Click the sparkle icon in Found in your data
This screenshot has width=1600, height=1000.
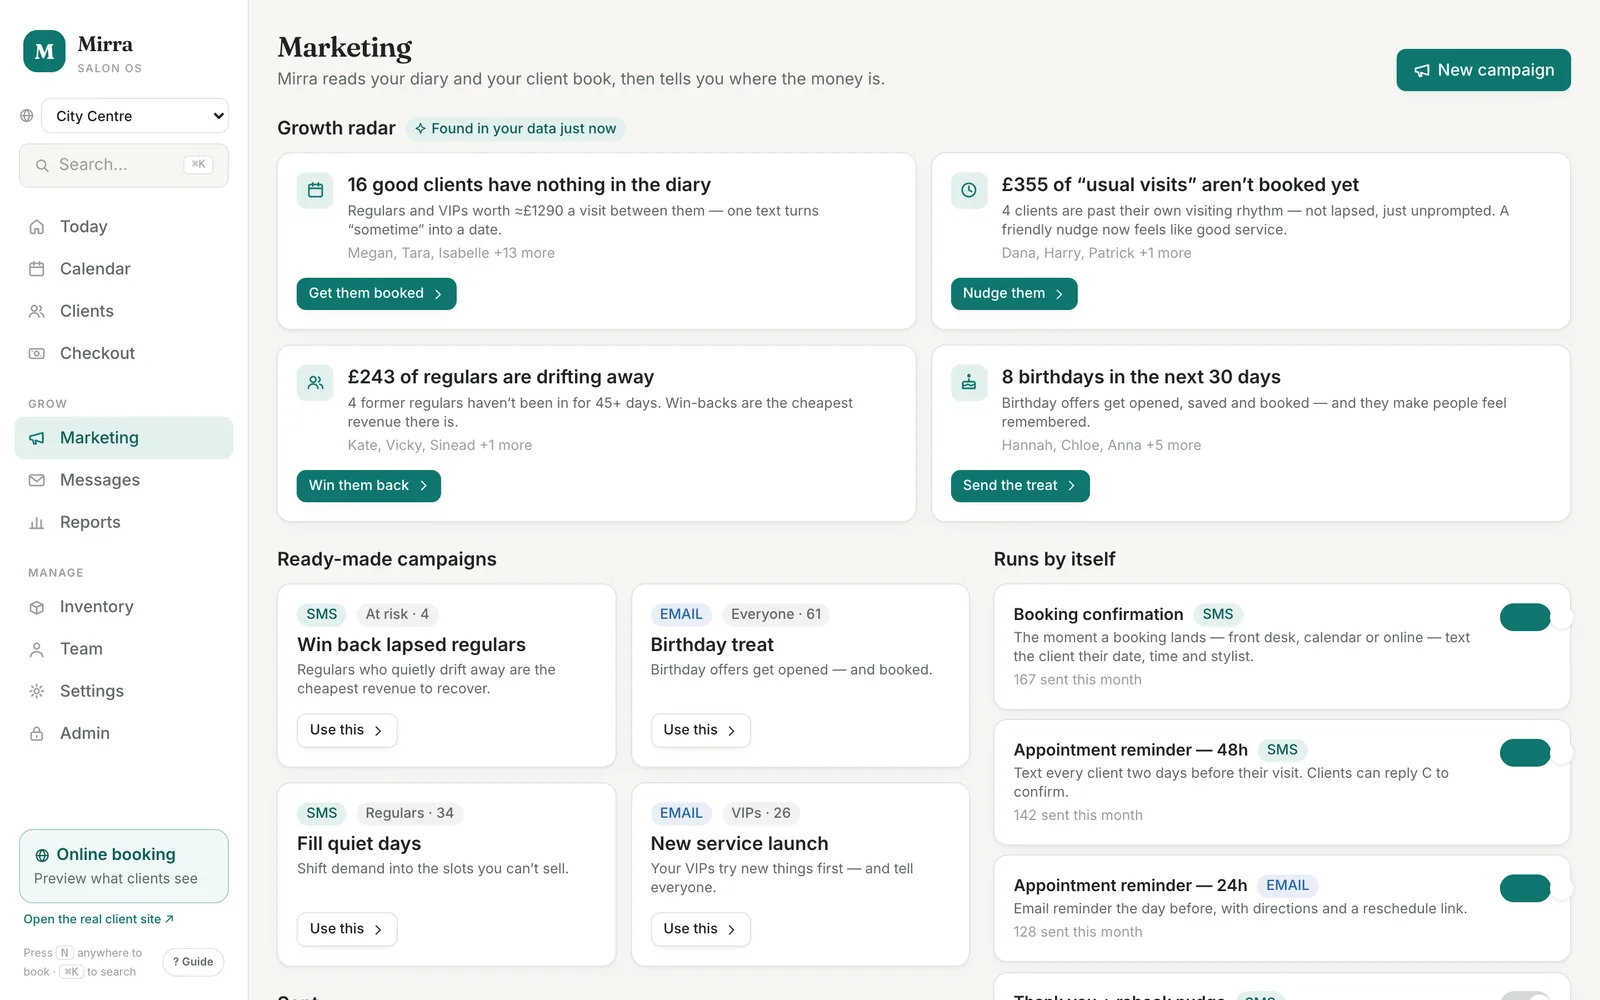(421, 129)
